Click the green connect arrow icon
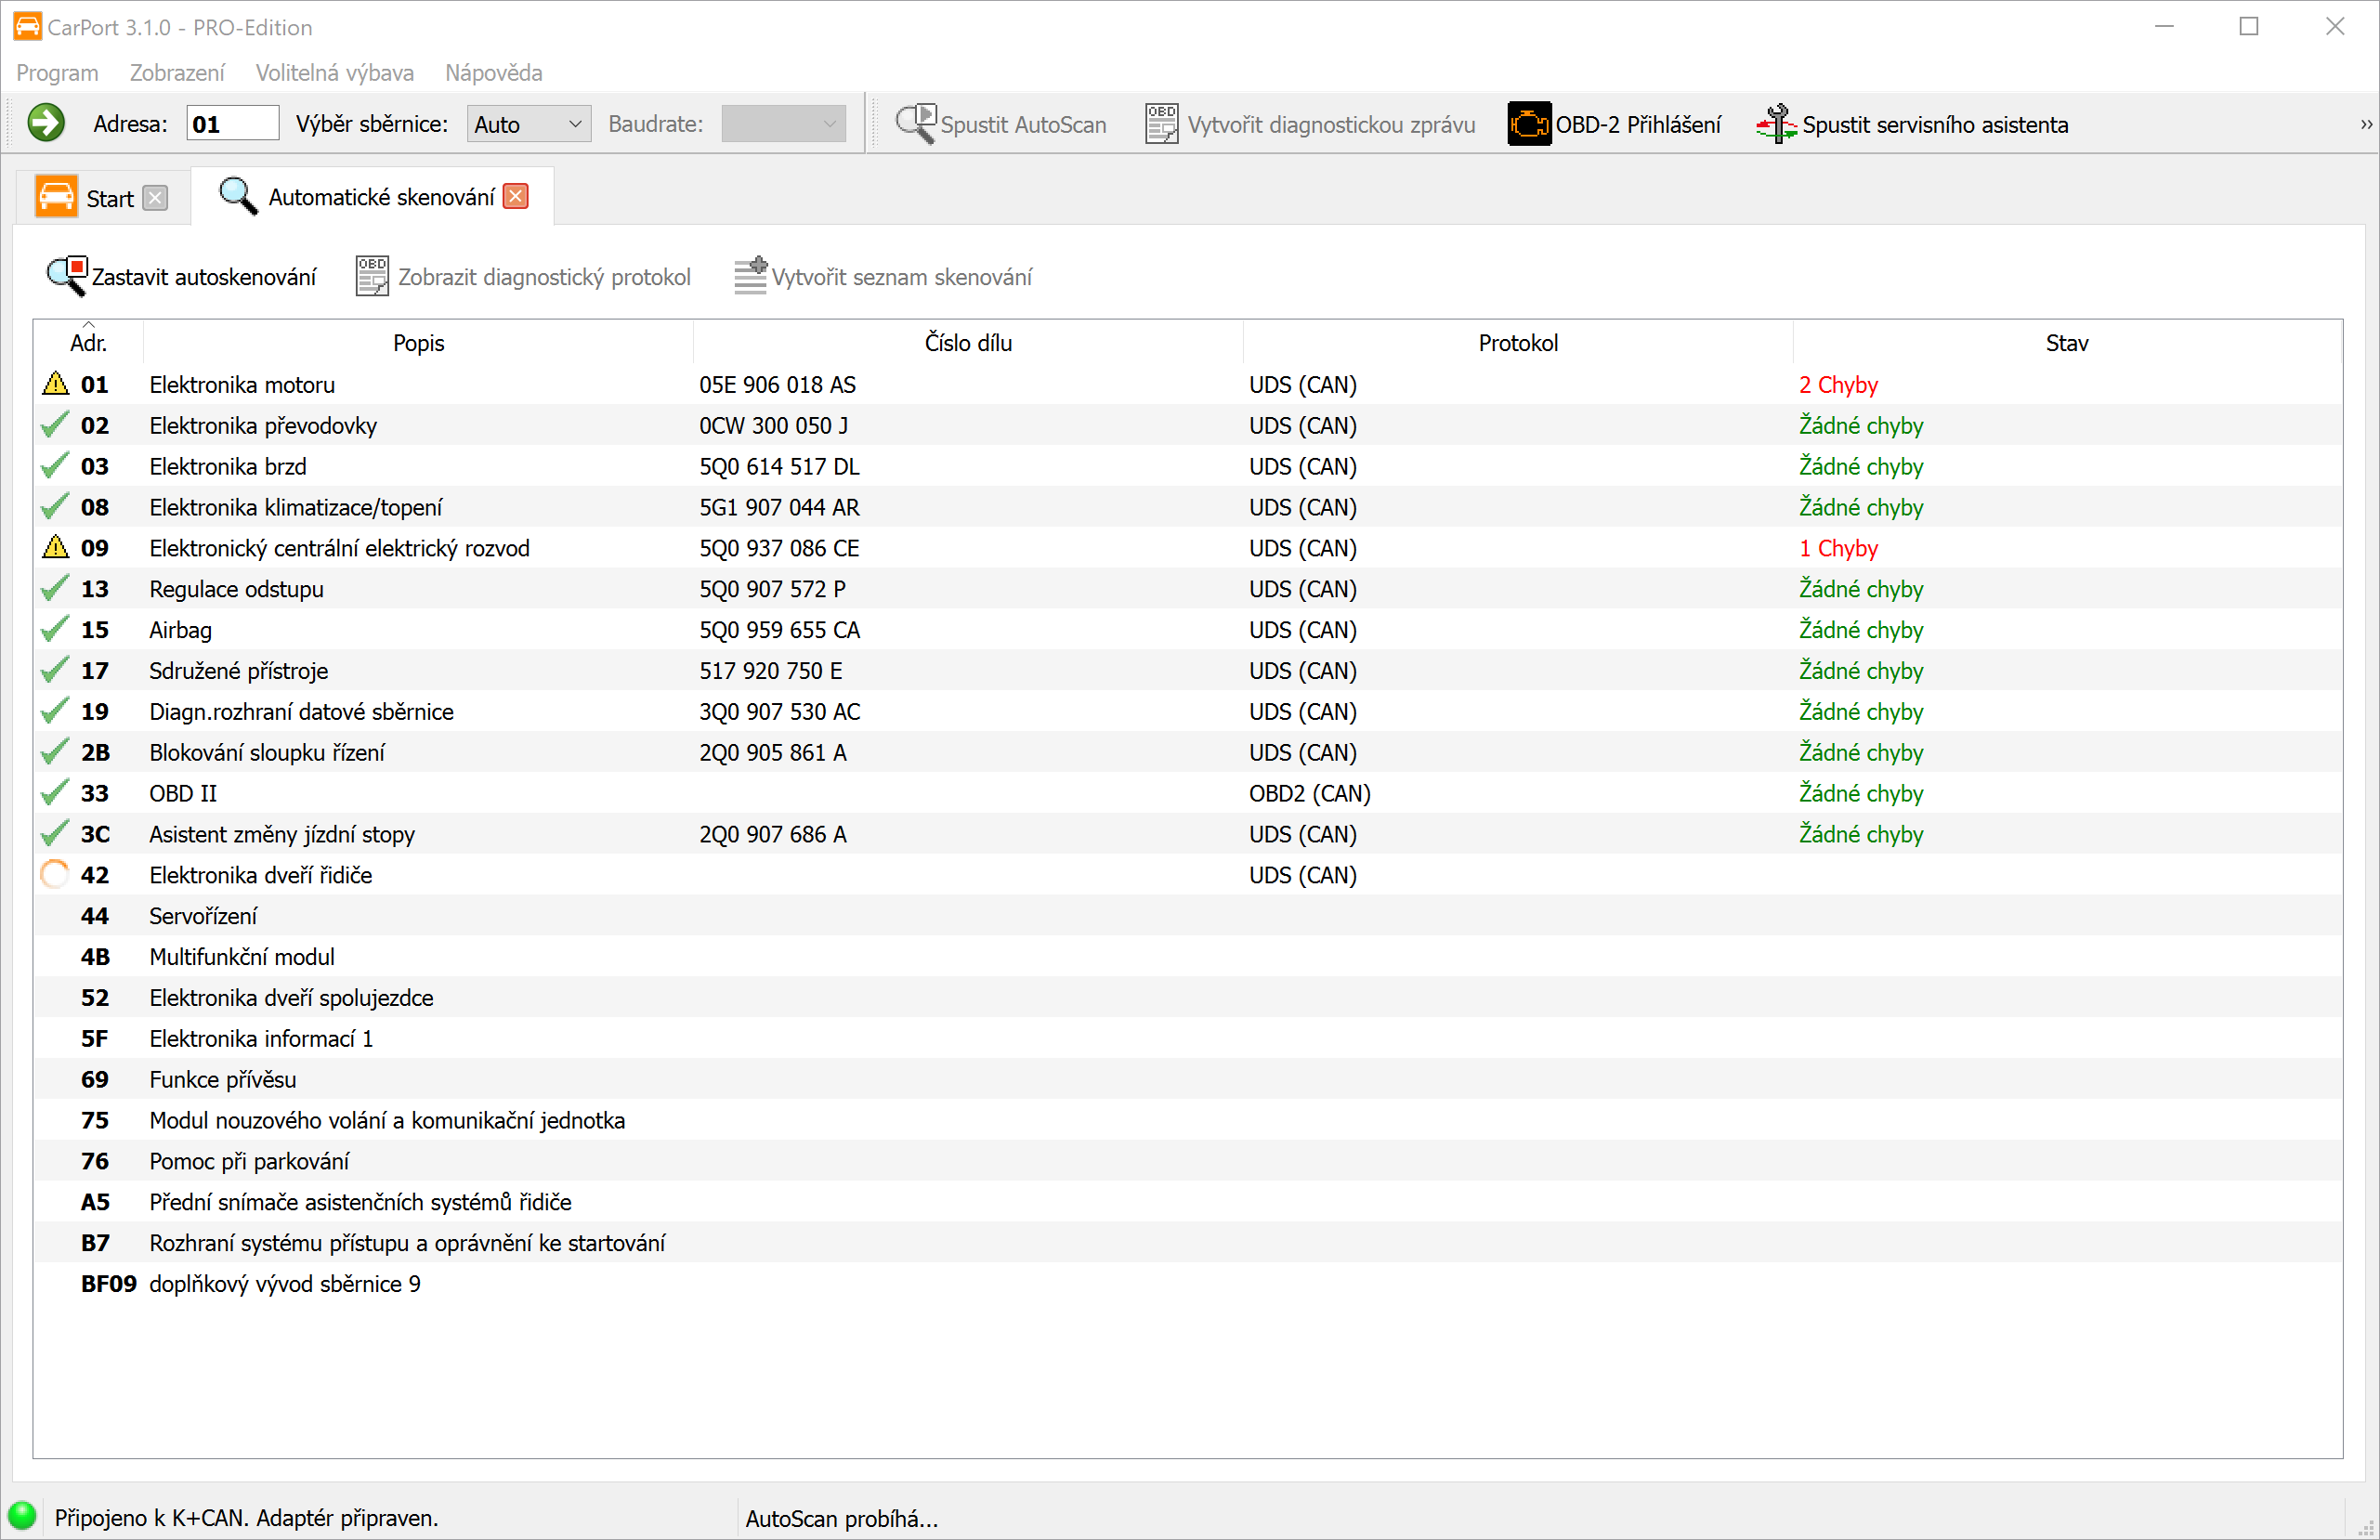 coord(45,124)
